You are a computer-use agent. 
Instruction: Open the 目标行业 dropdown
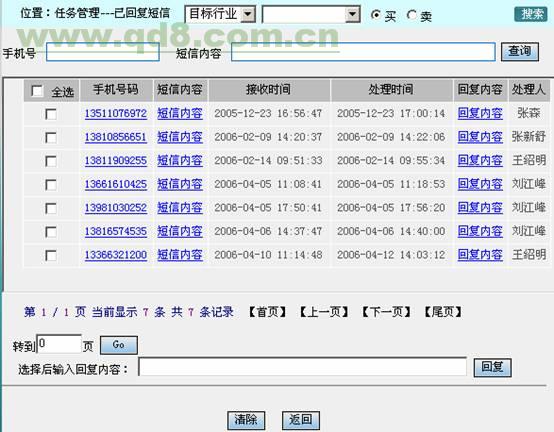220,14
